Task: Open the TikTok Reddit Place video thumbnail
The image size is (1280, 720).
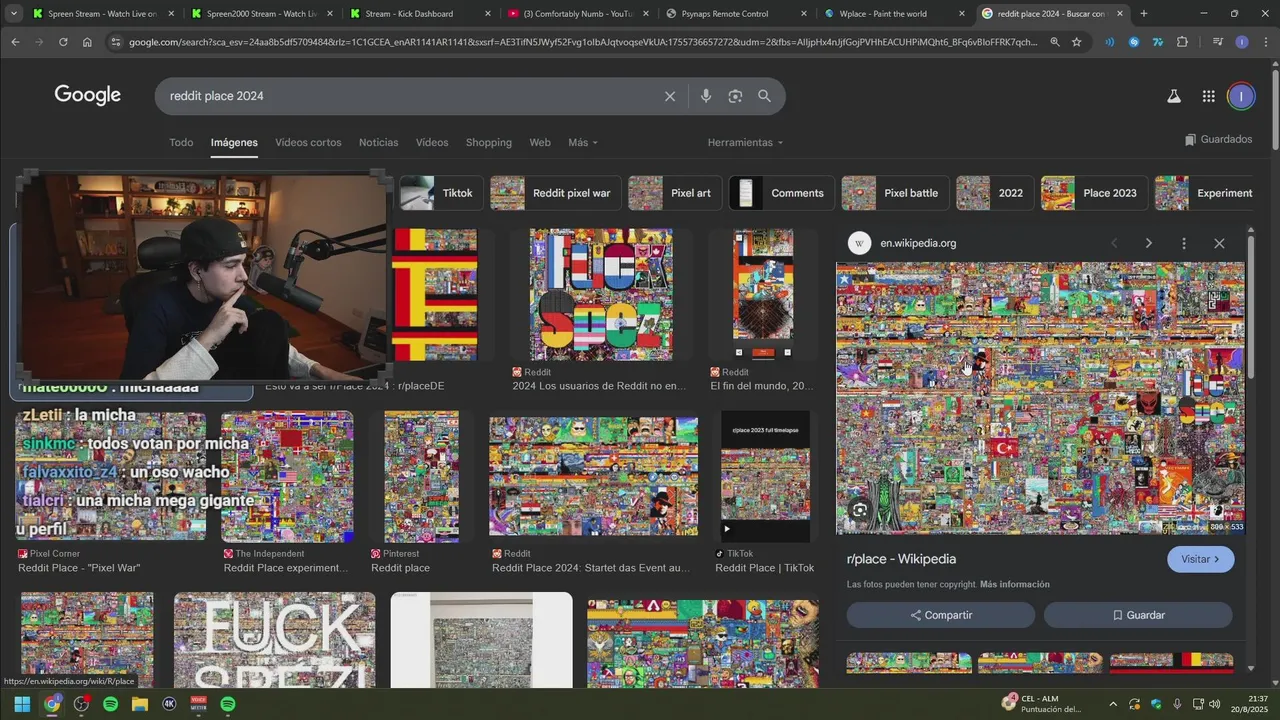Action: pos(765,476)
